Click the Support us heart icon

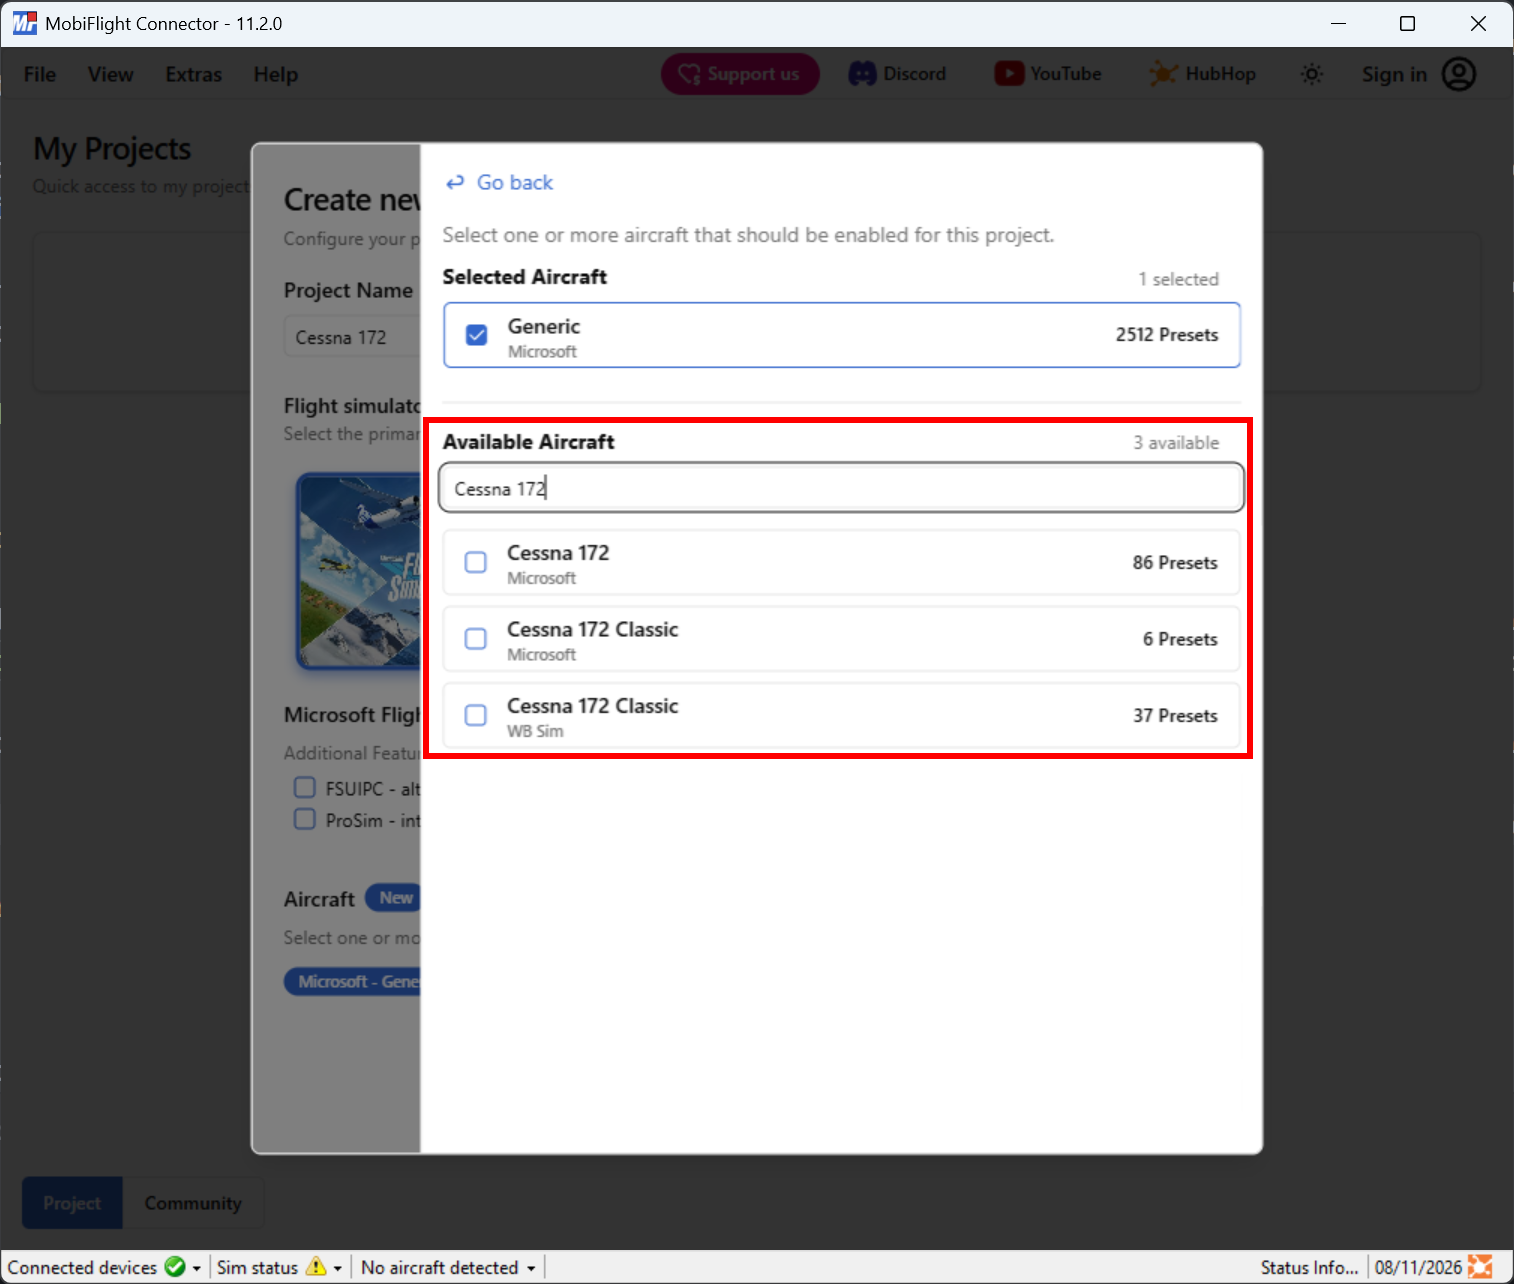tap(689, 74)
